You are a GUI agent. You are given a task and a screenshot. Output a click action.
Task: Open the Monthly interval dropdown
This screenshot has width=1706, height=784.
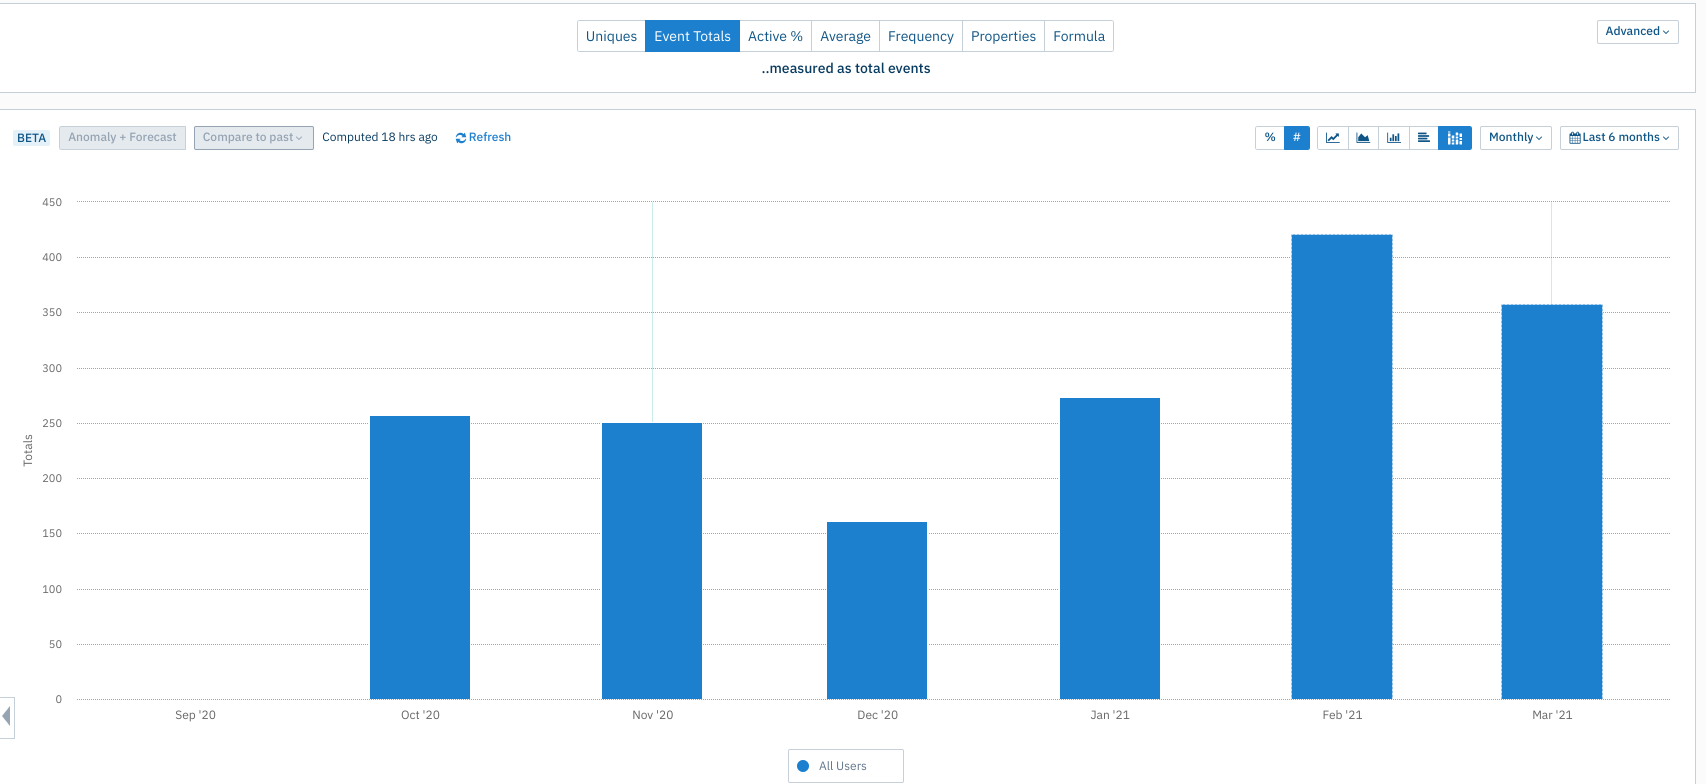(x=1515, y=138)
